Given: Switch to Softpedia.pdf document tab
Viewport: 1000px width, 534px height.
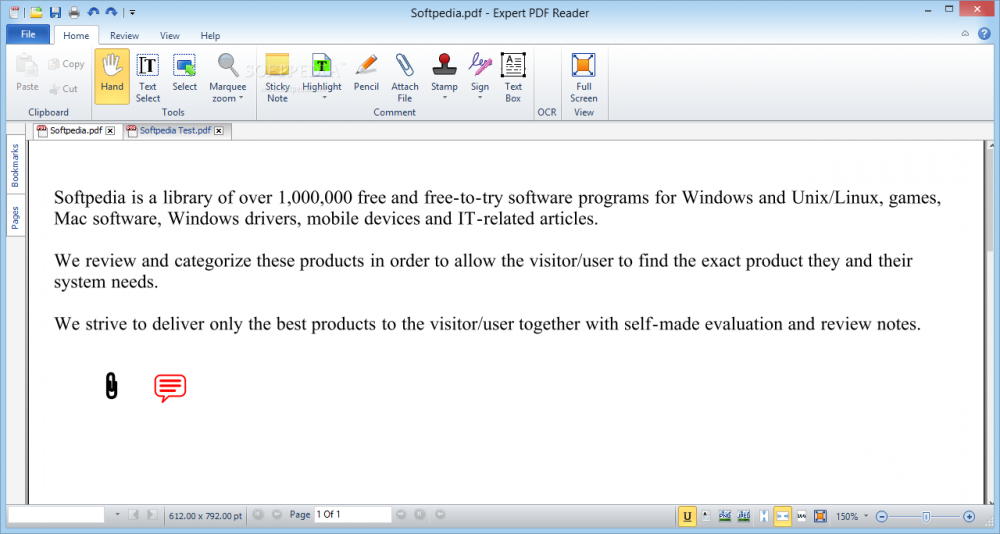Looking at the screenshot, I should 76,130.
